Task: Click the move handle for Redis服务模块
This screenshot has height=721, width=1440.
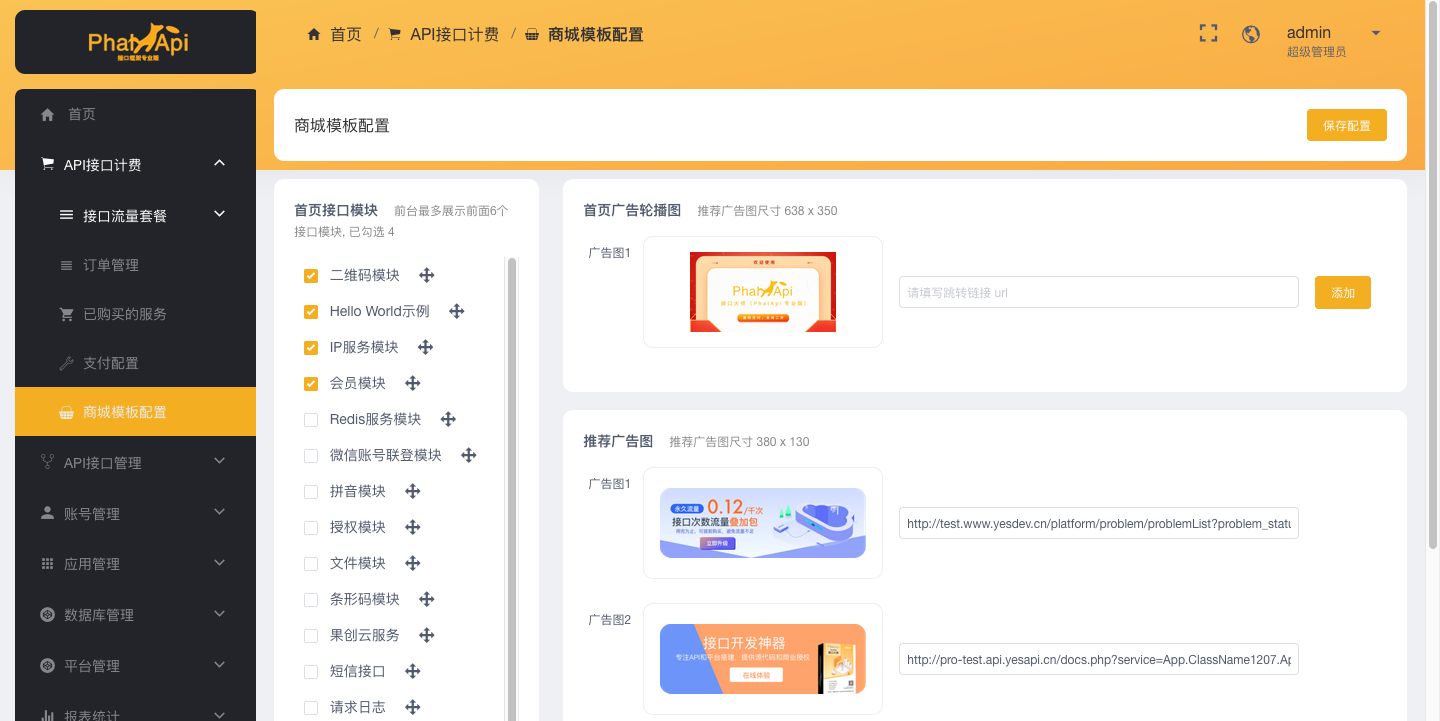Action: coord(448,419)
